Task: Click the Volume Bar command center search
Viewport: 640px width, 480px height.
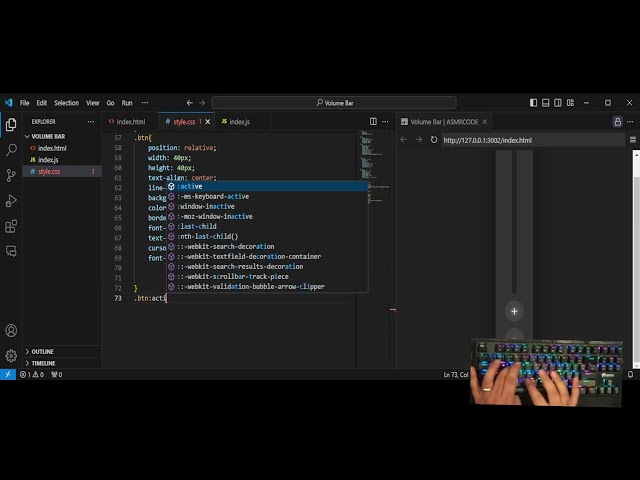Action: pos(334,103)
